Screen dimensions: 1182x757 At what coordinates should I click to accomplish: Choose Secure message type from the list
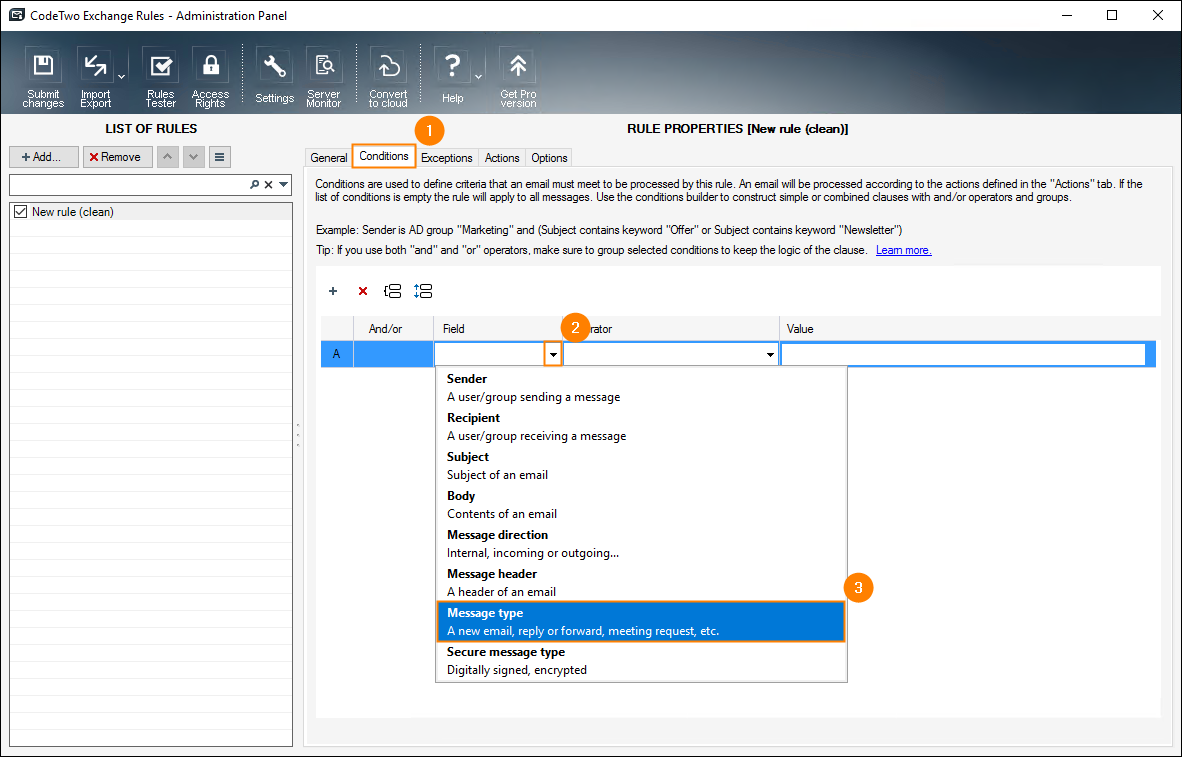click(641, 660)
